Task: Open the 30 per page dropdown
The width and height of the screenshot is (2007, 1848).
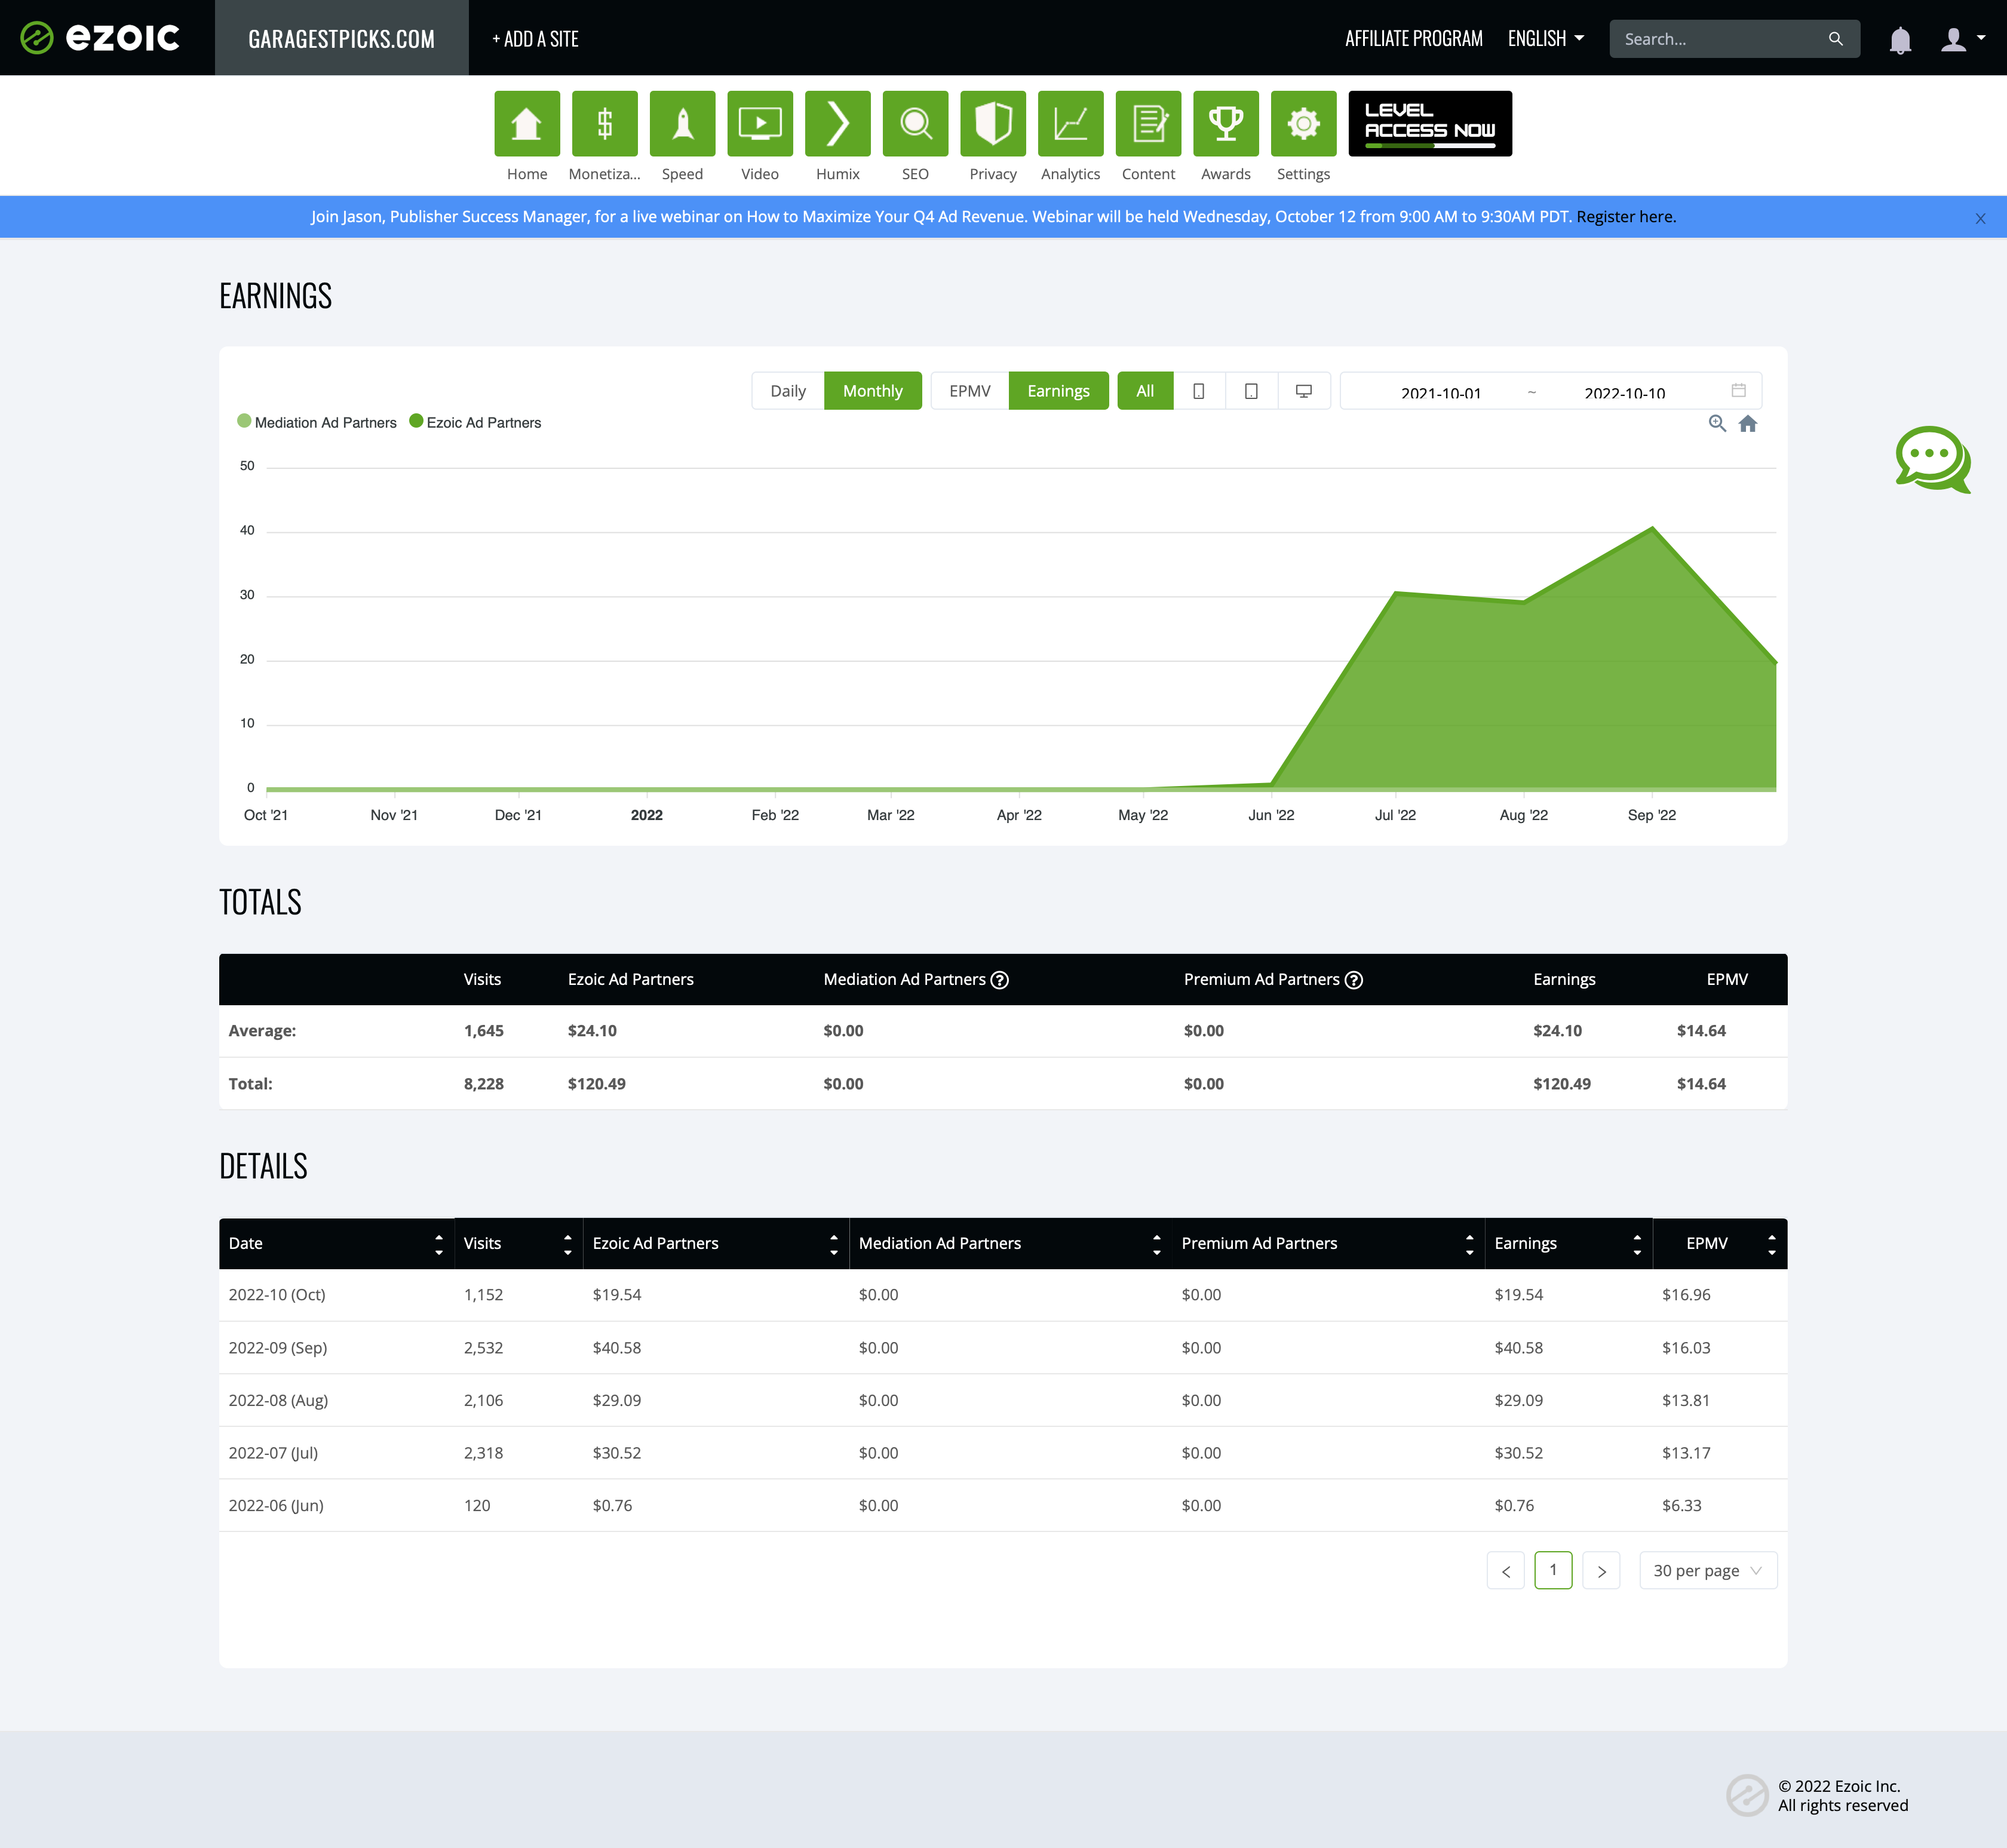Action: (x=1708, y=1570)
